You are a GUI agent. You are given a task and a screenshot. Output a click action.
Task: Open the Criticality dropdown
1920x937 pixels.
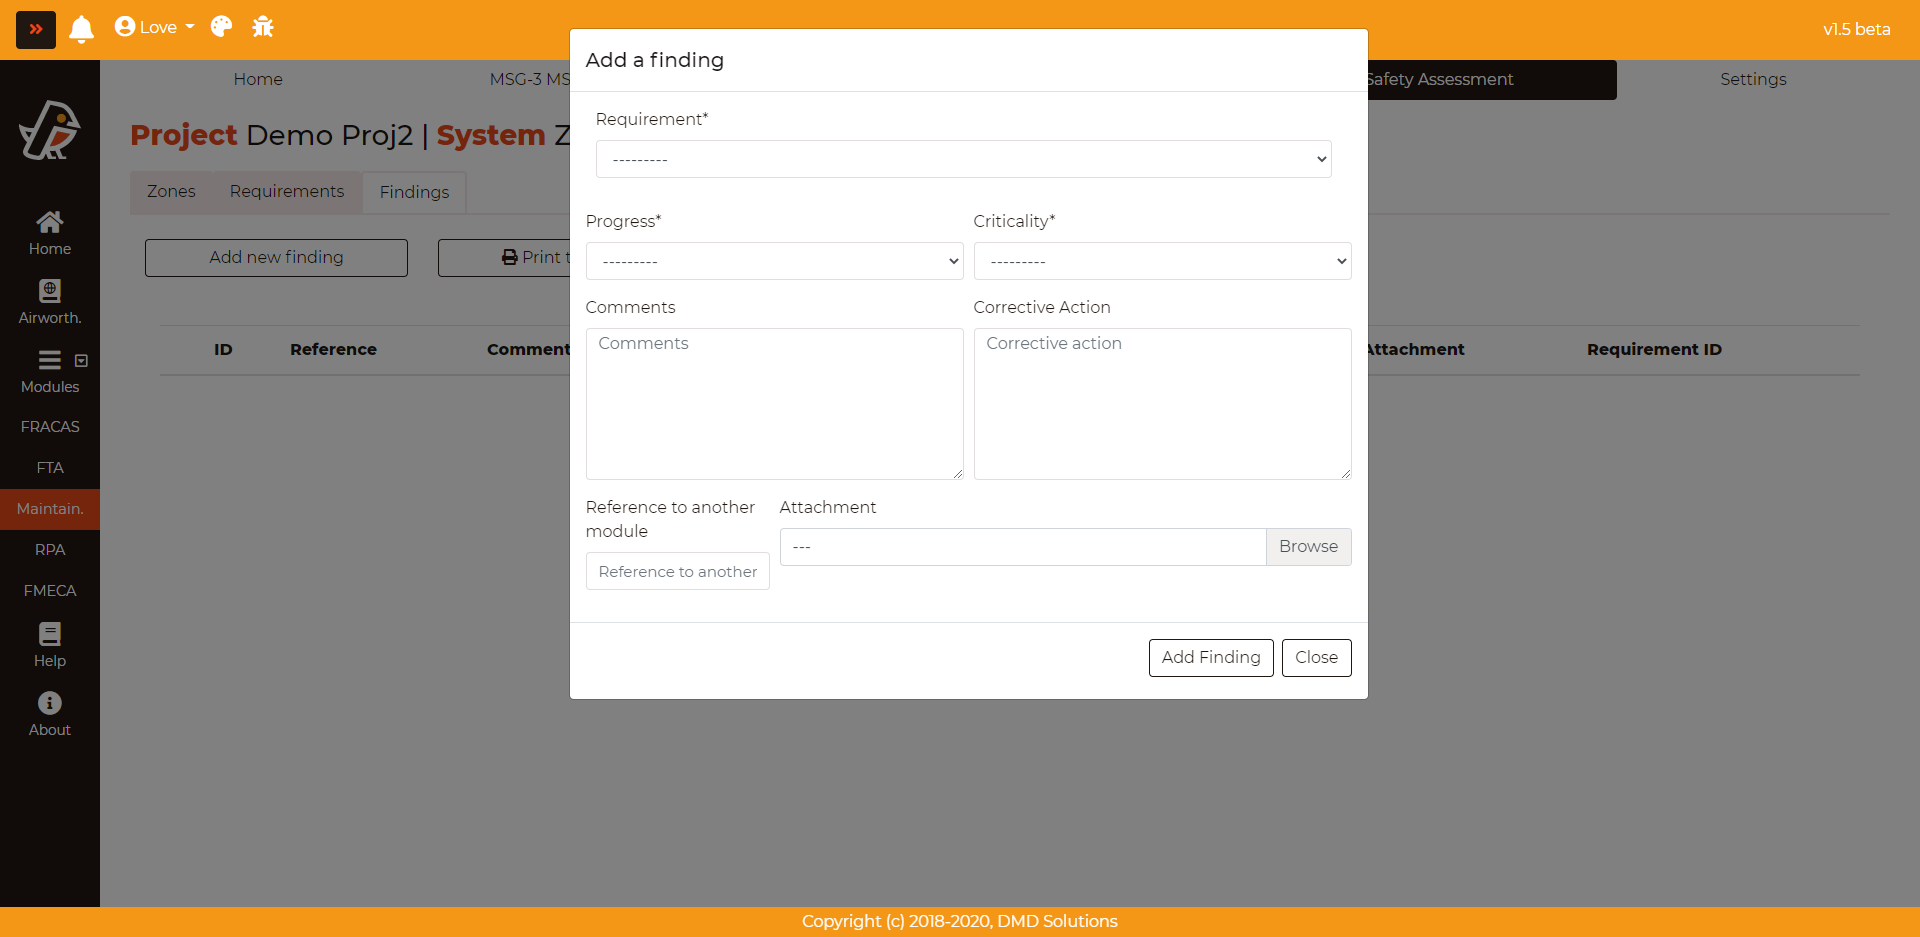[x=1162, y=261]
